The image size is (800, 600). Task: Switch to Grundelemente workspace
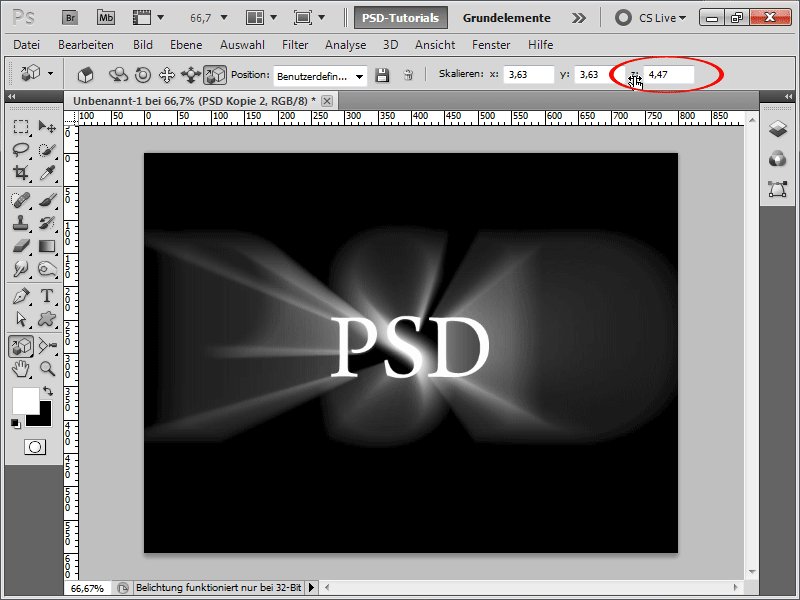click(x=507, y=18)
